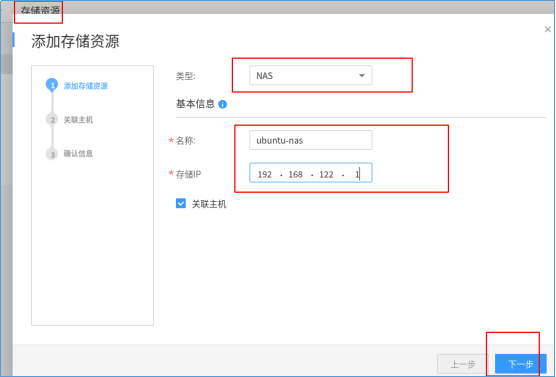Click the info icon beside 基本信息
Viewport: 556px width, 377px height.
coord(222,104)
